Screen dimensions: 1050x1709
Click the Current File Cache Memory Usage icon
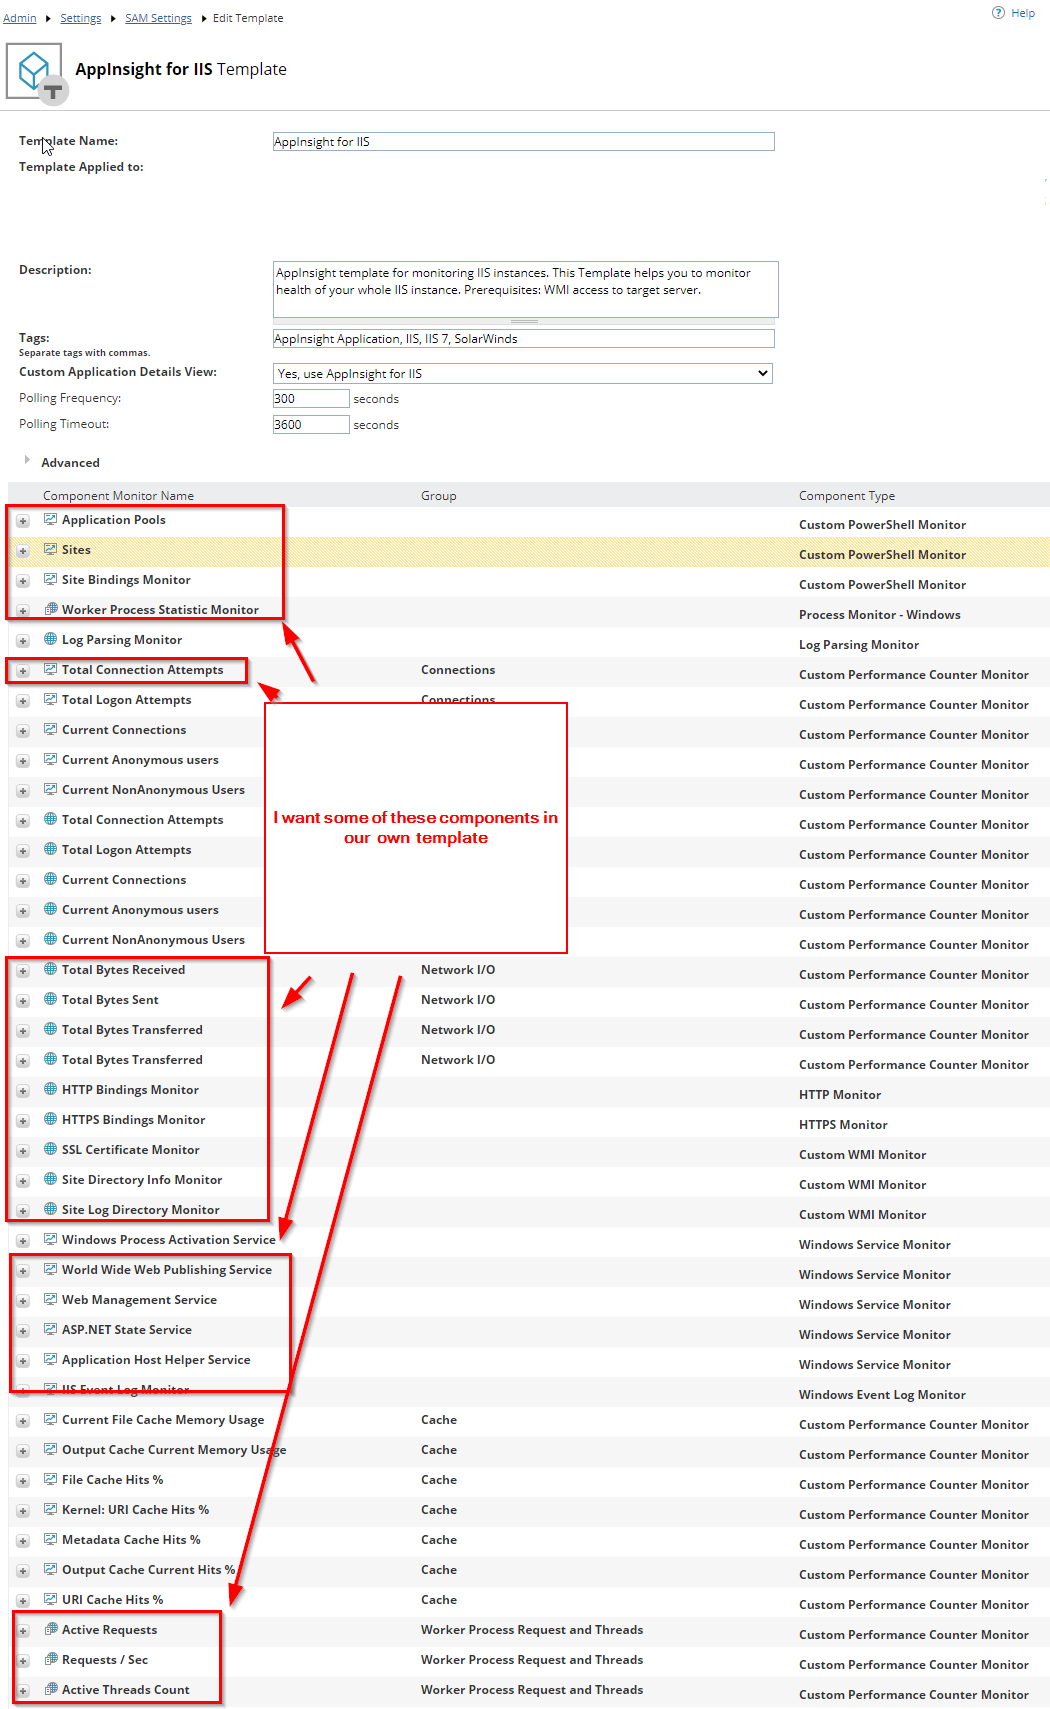(50, 1419)
